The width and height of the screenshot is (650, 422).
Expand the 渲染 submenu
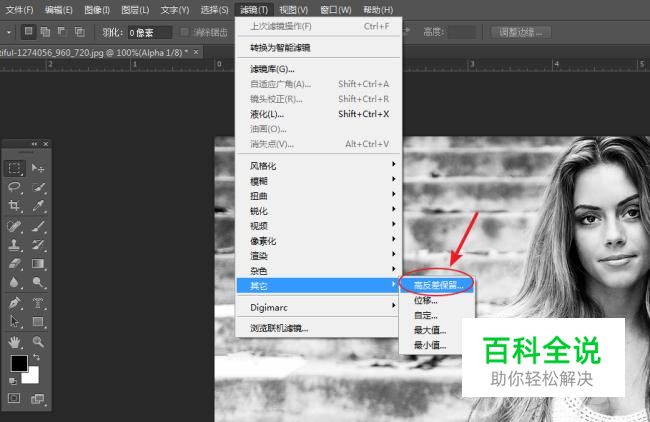[318, 255]
